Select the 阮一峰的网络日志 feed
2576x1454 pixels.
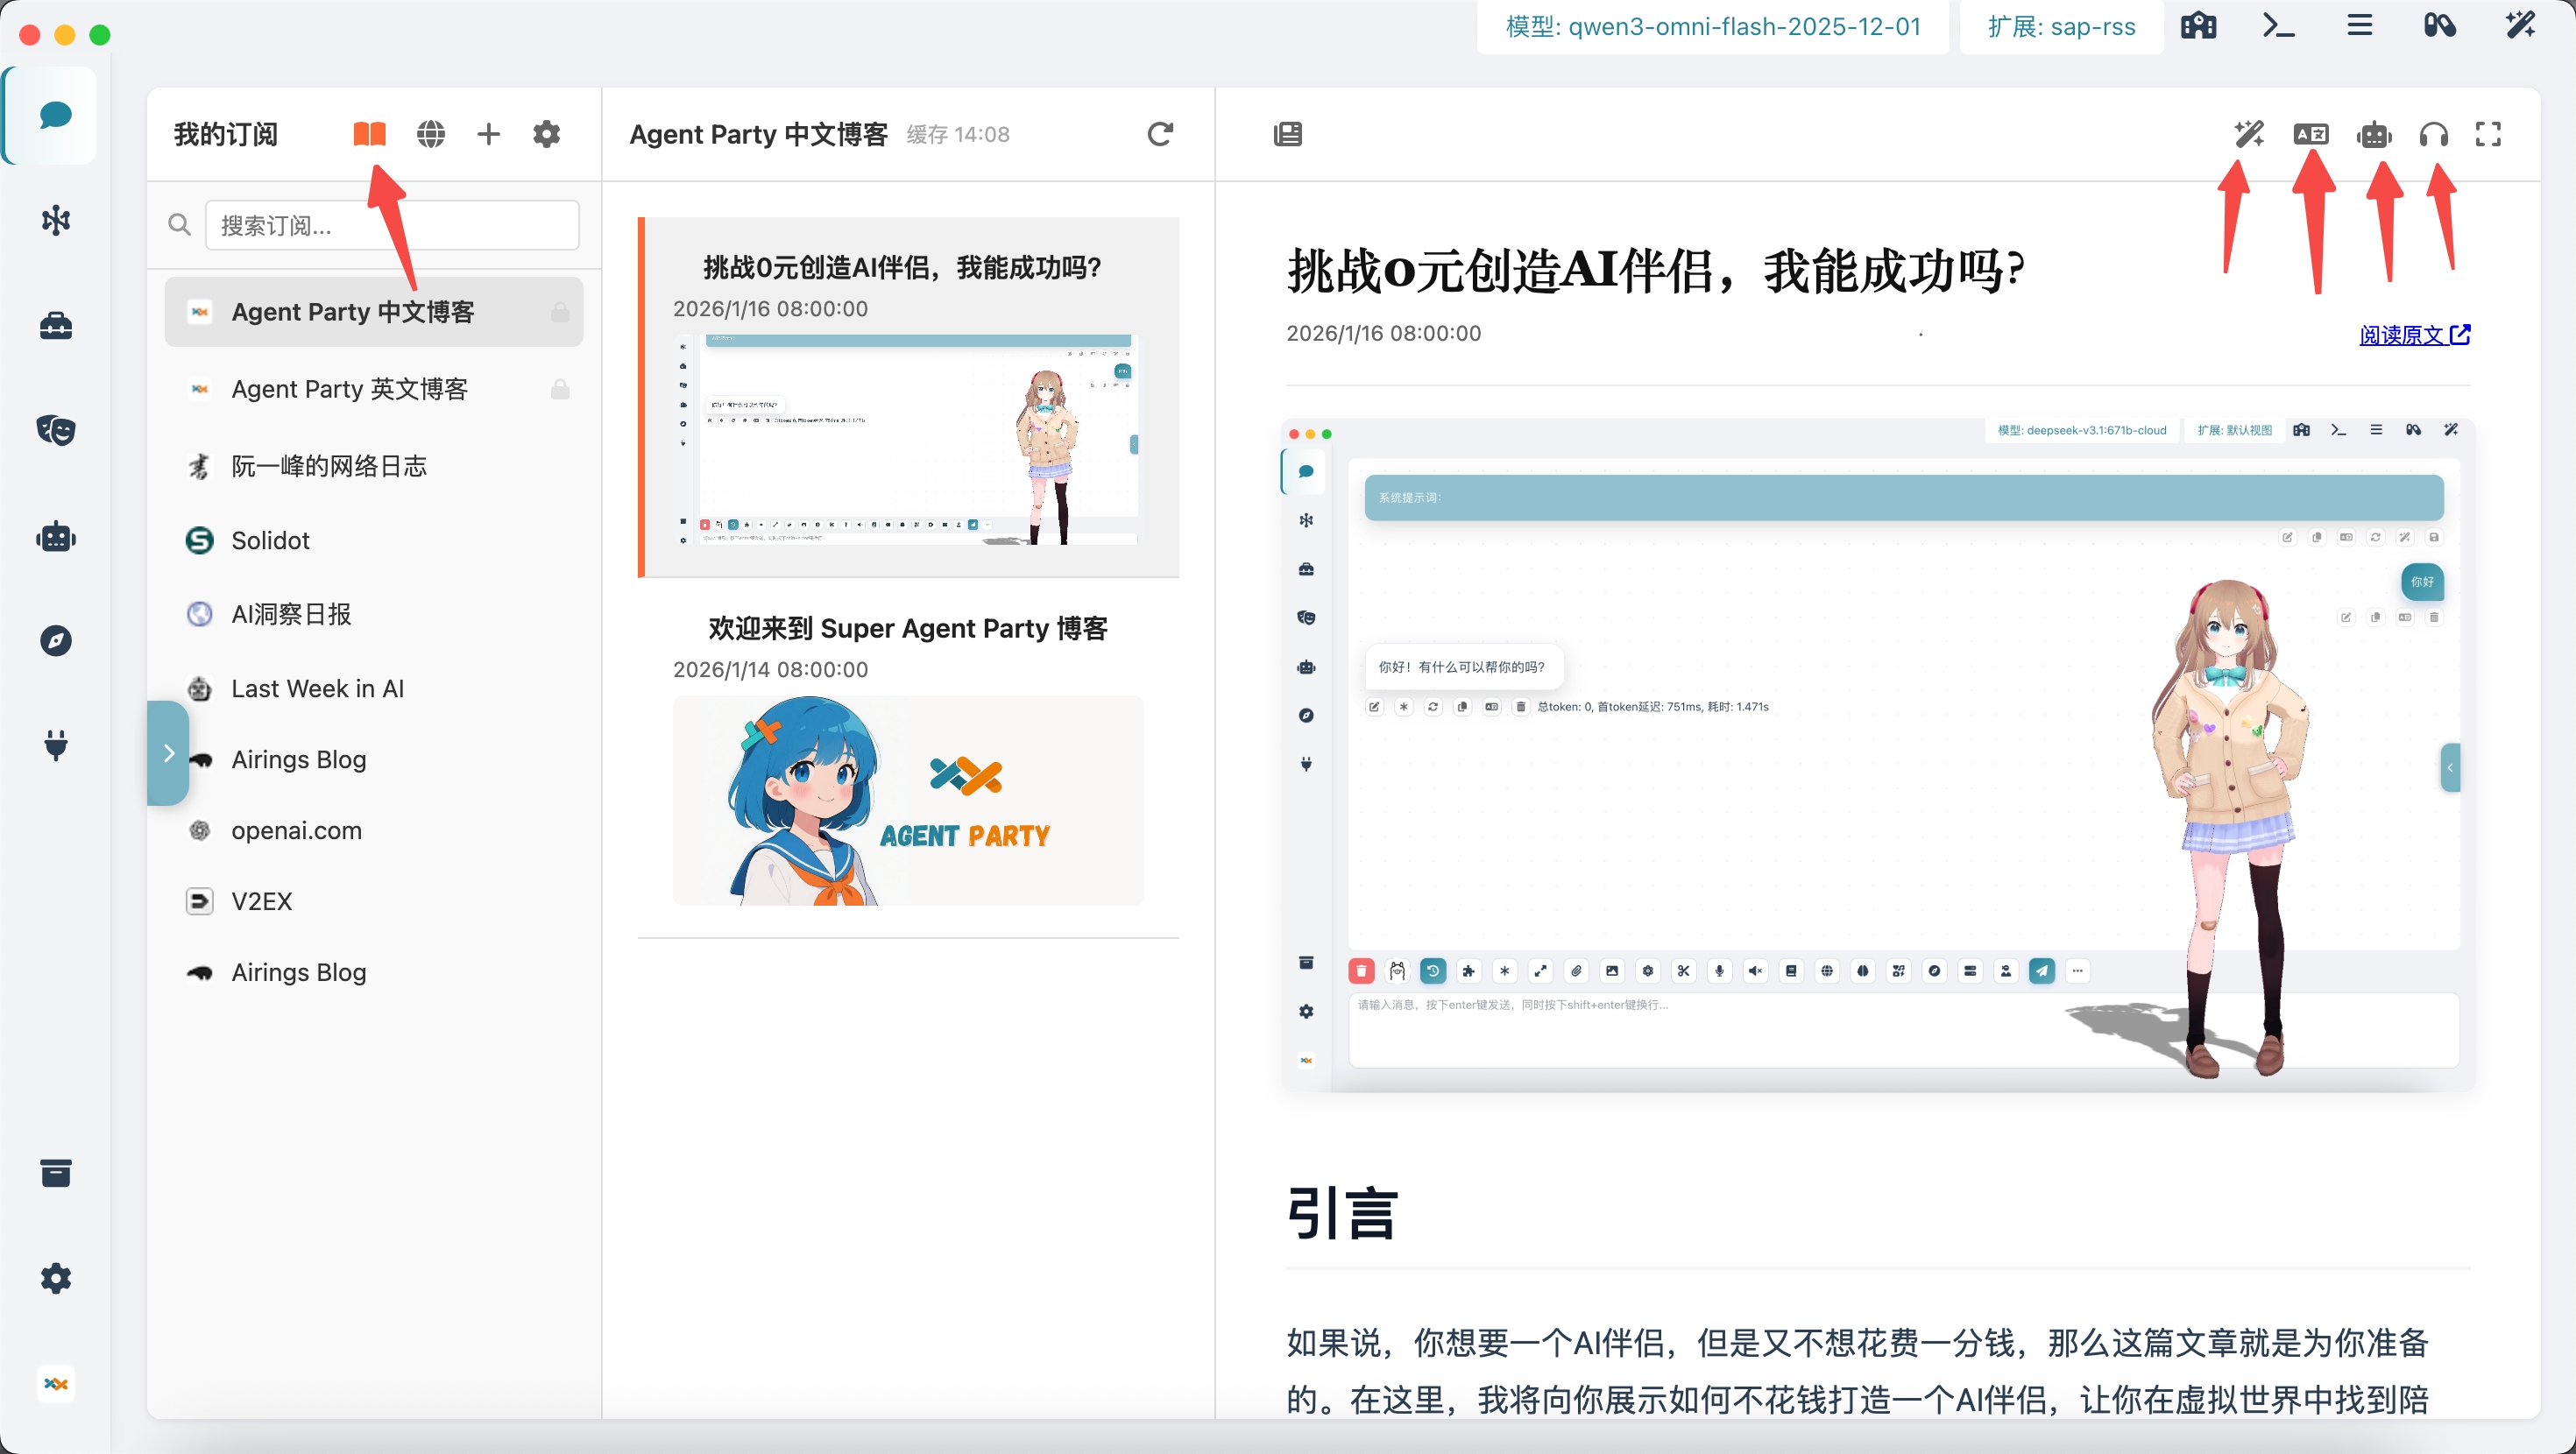(374, 466)
